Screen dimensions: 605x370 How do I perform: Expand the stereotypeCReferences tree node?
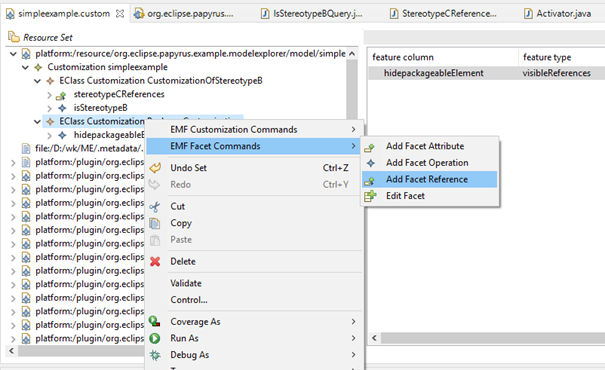tap(49, 95)
